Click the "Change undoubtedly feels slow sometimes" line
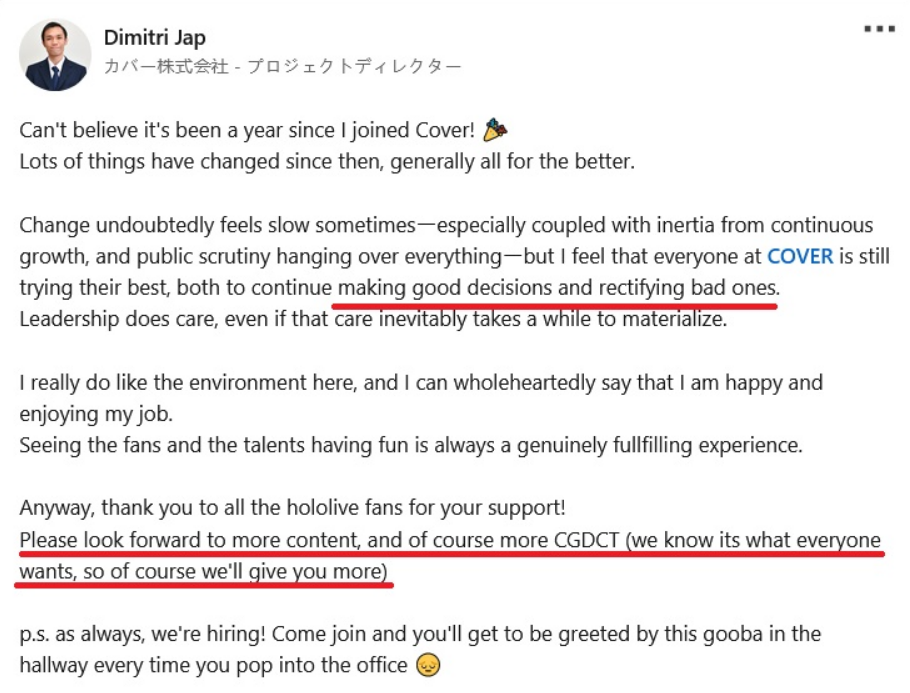 tap(446, 225)
